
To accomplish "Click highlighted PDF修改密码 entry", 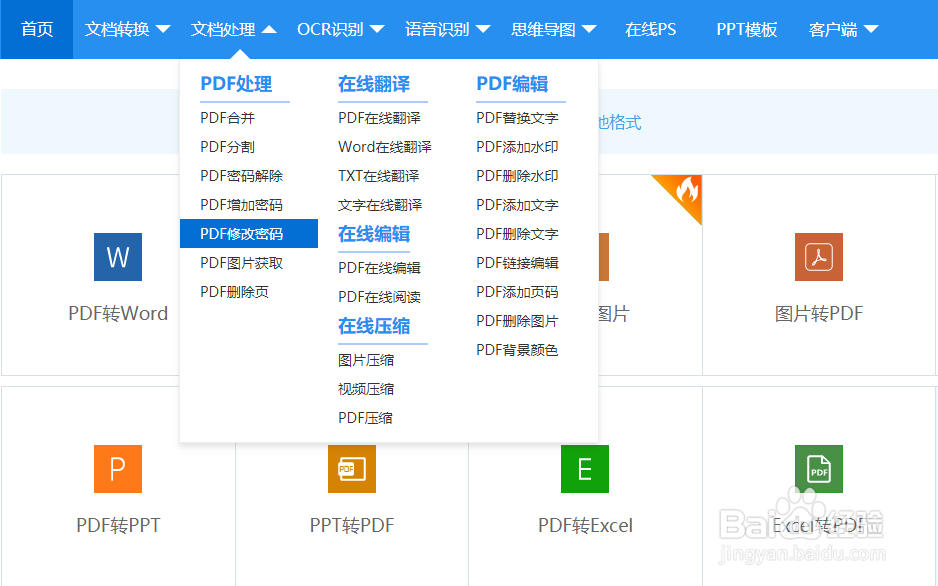I will pos(249,233).
